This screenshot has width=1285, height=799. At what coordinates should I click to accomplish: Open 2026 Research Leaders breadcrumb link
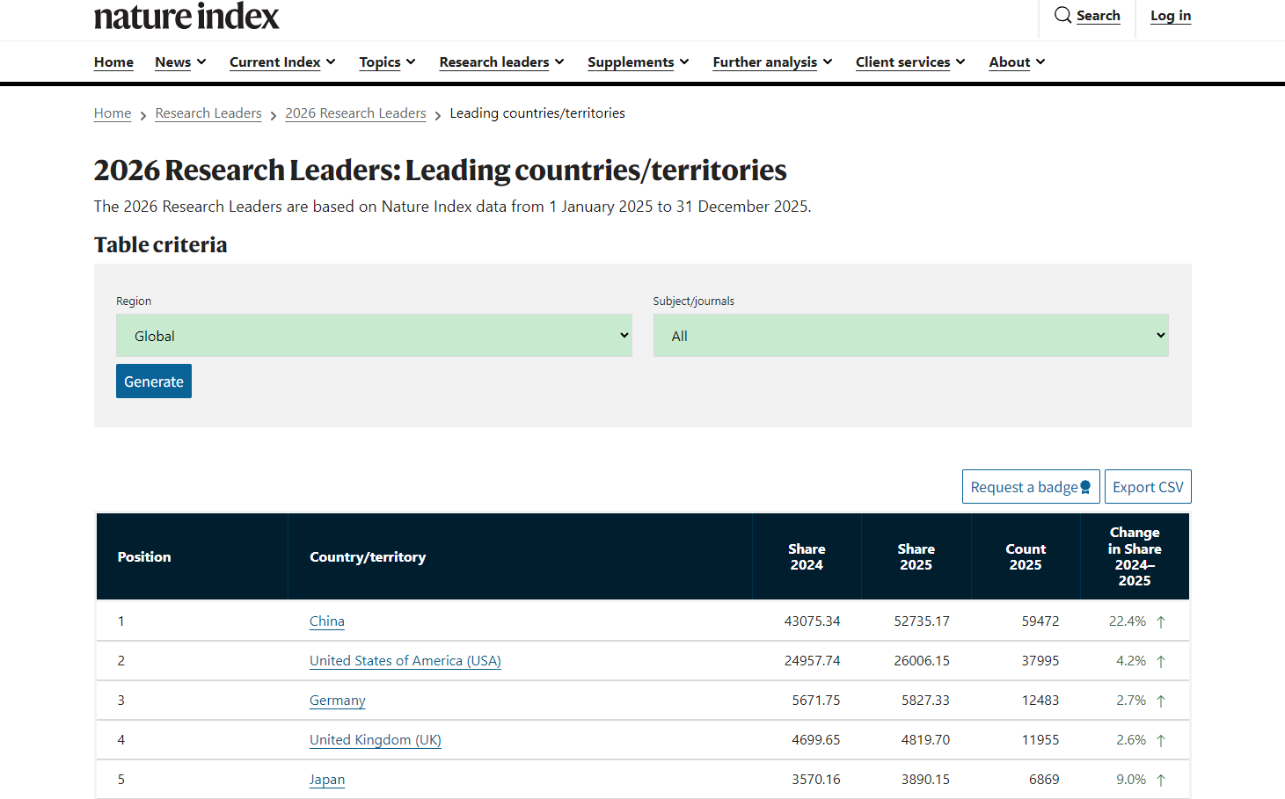(x=356, y=114)
